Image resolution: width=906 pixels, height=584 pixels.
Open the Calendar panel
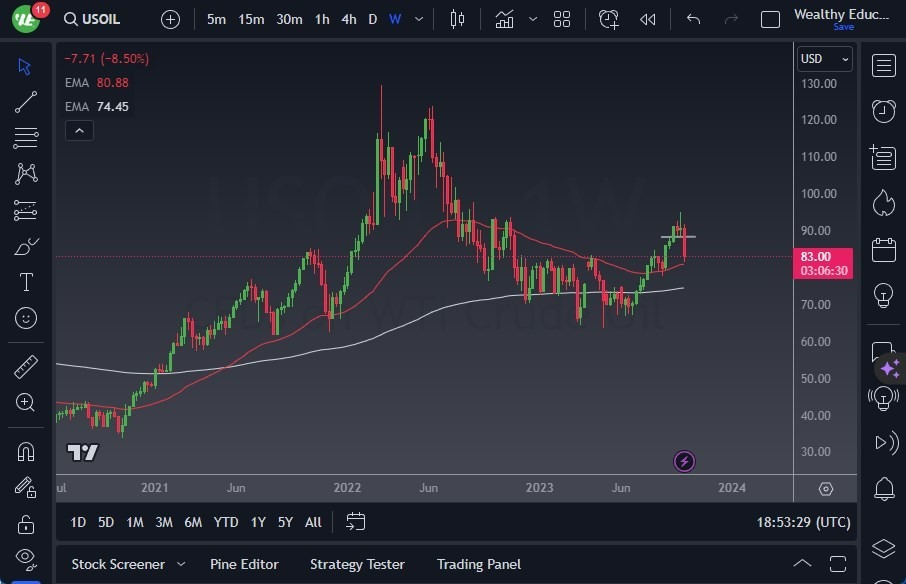(x=884, y=249)
